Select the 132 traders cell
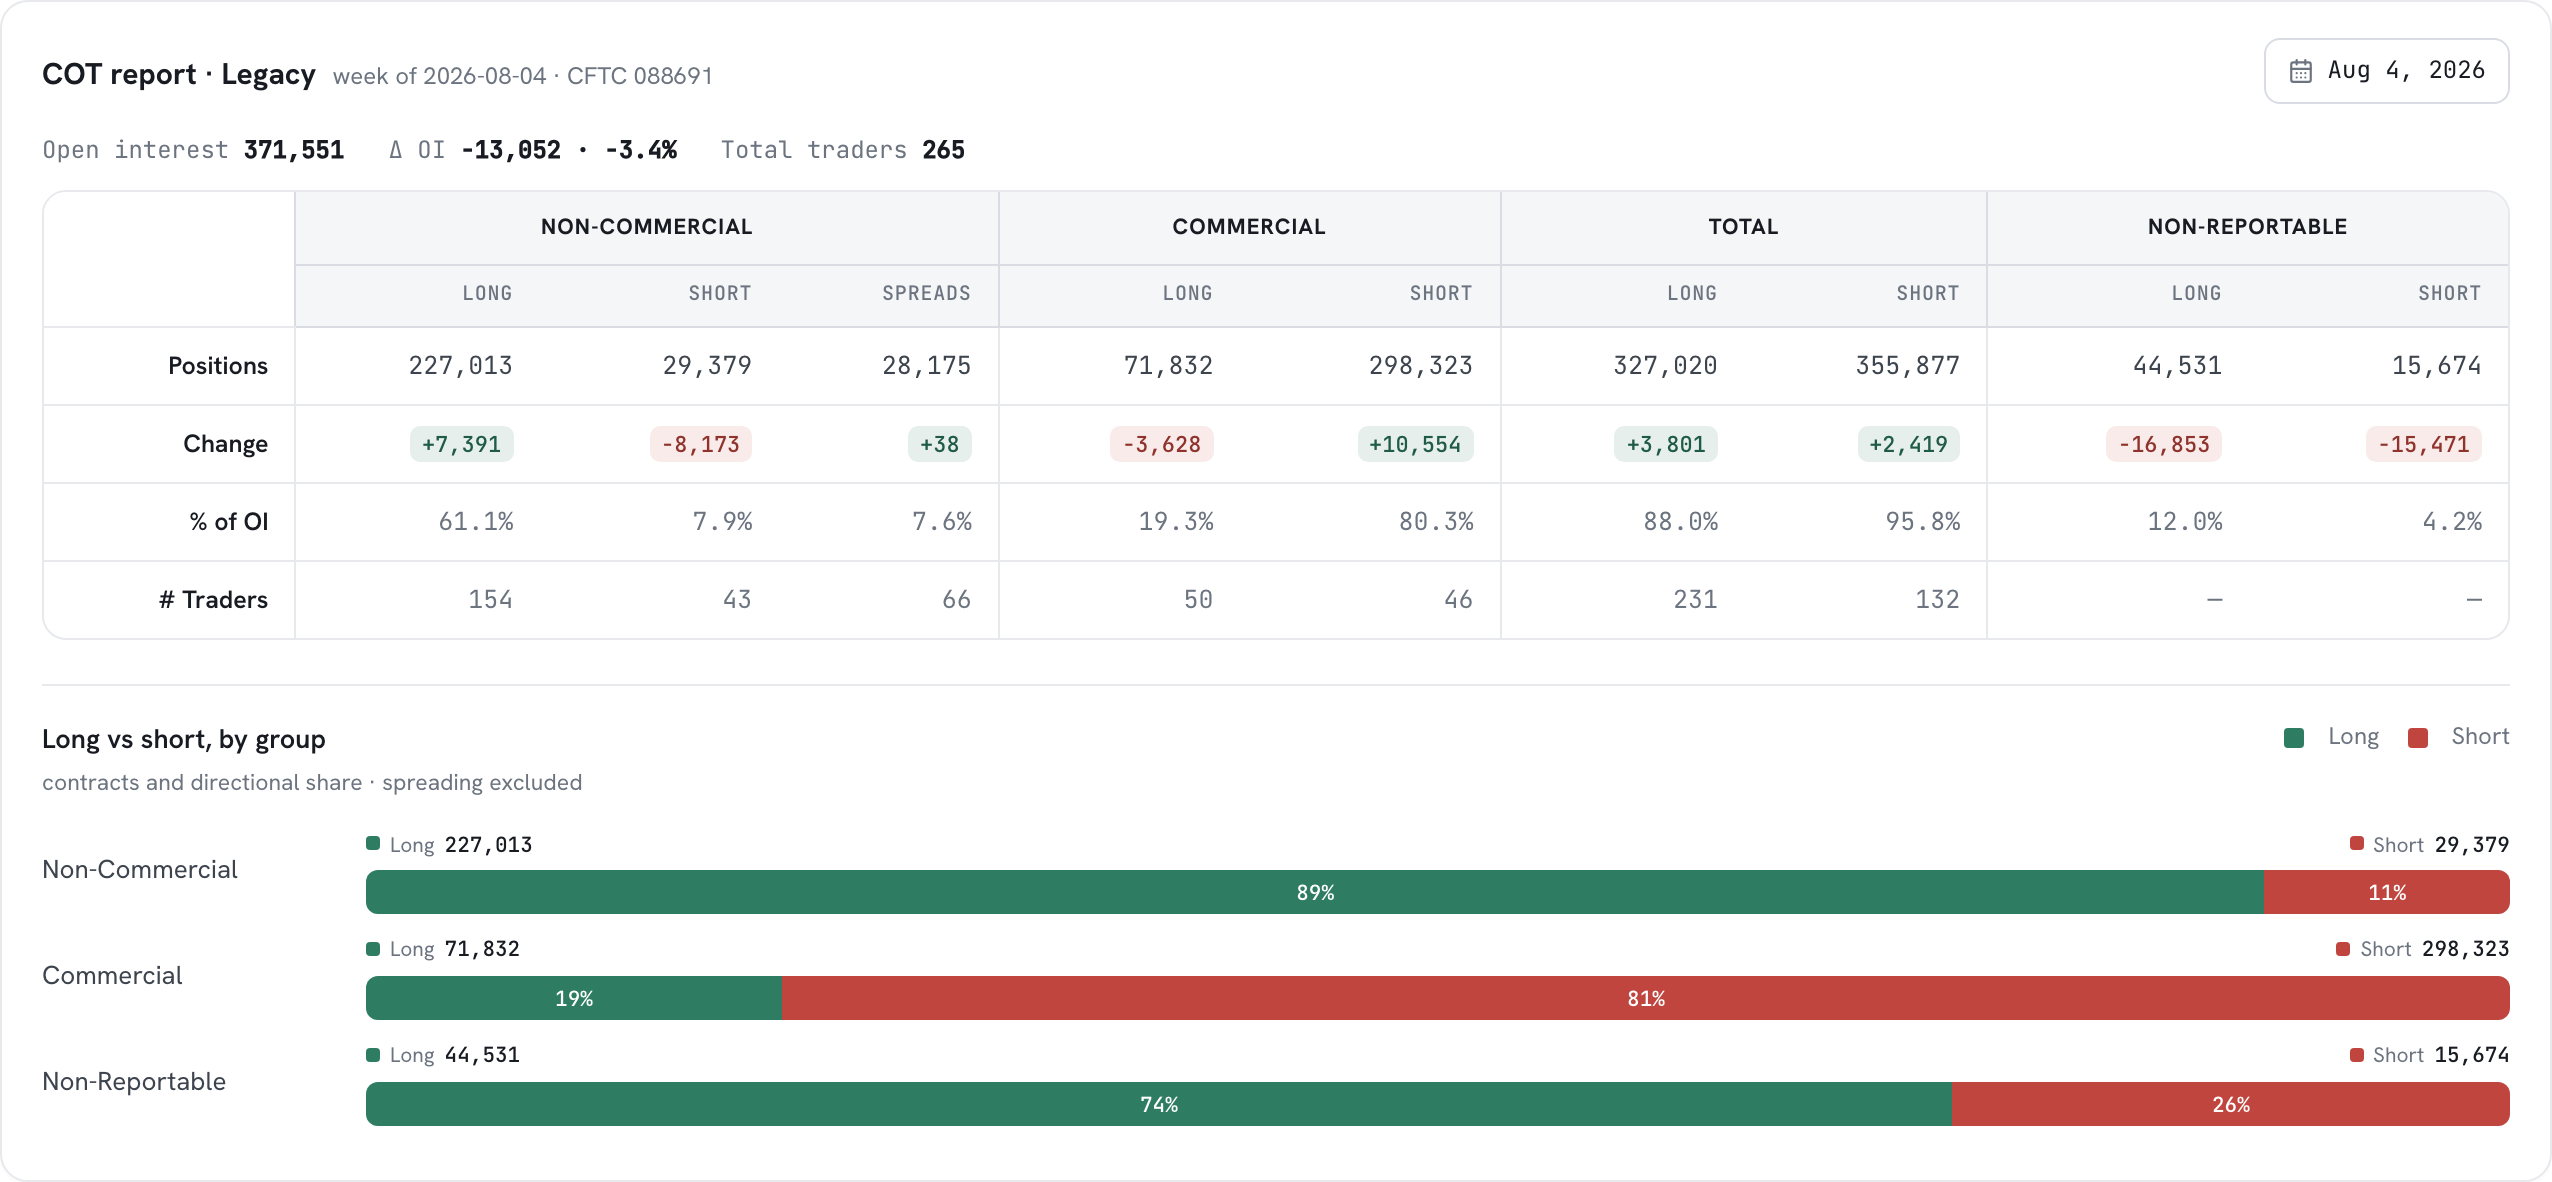This screenshot has width=2552, height=1182. pyautogui.click(x=1938, y=600)
